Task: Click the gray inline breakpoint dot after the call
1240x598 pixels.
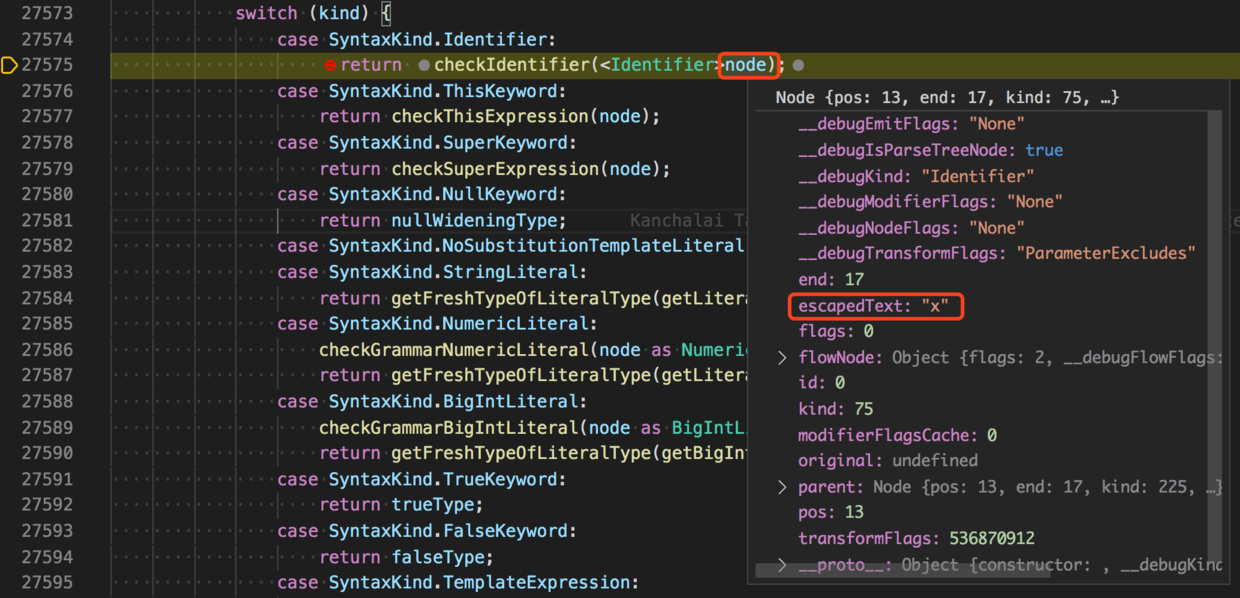Action: tap(797, 64)
